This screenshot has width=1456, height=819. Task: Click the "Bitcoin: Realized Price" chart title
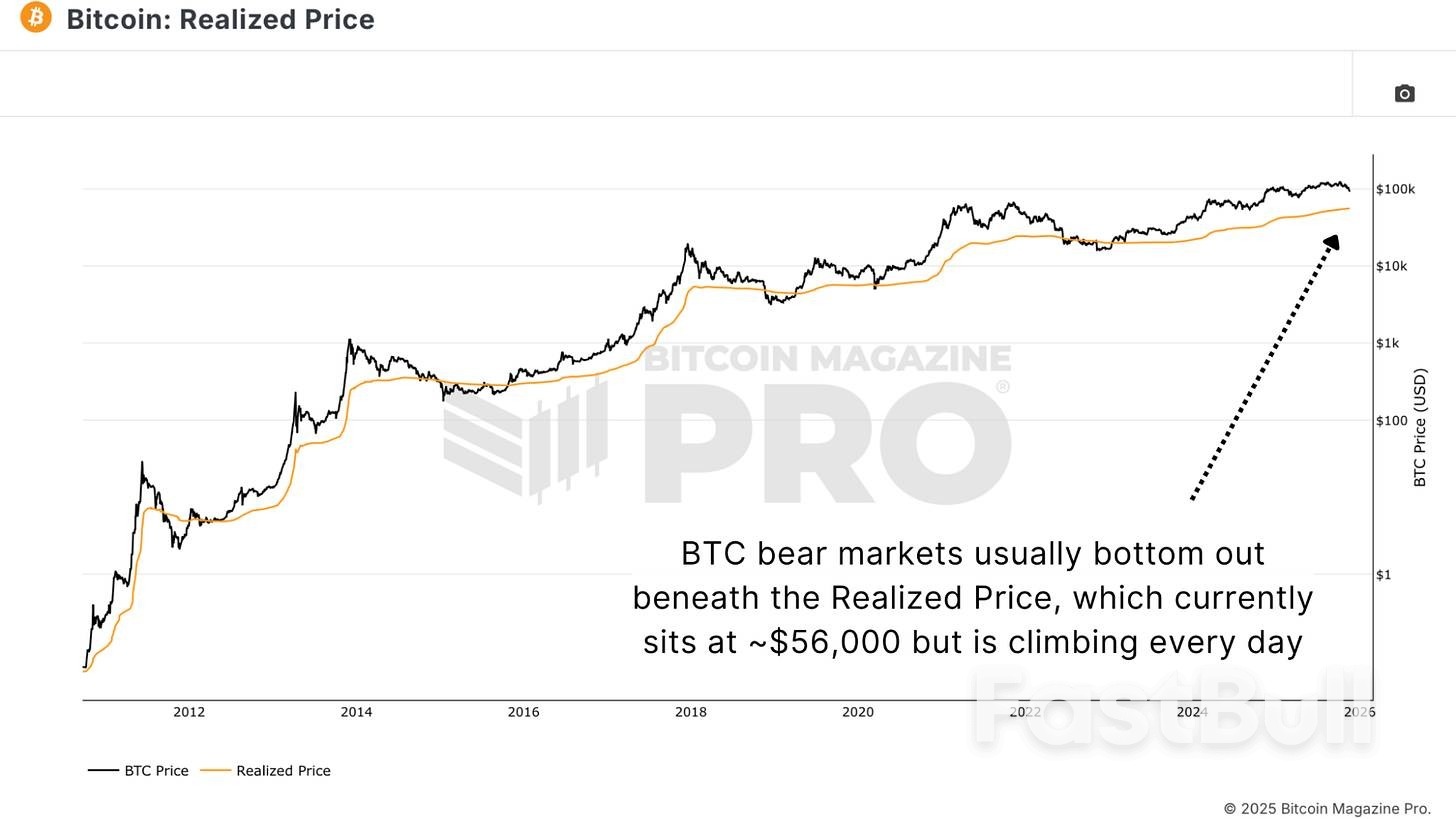coord(220,20)
